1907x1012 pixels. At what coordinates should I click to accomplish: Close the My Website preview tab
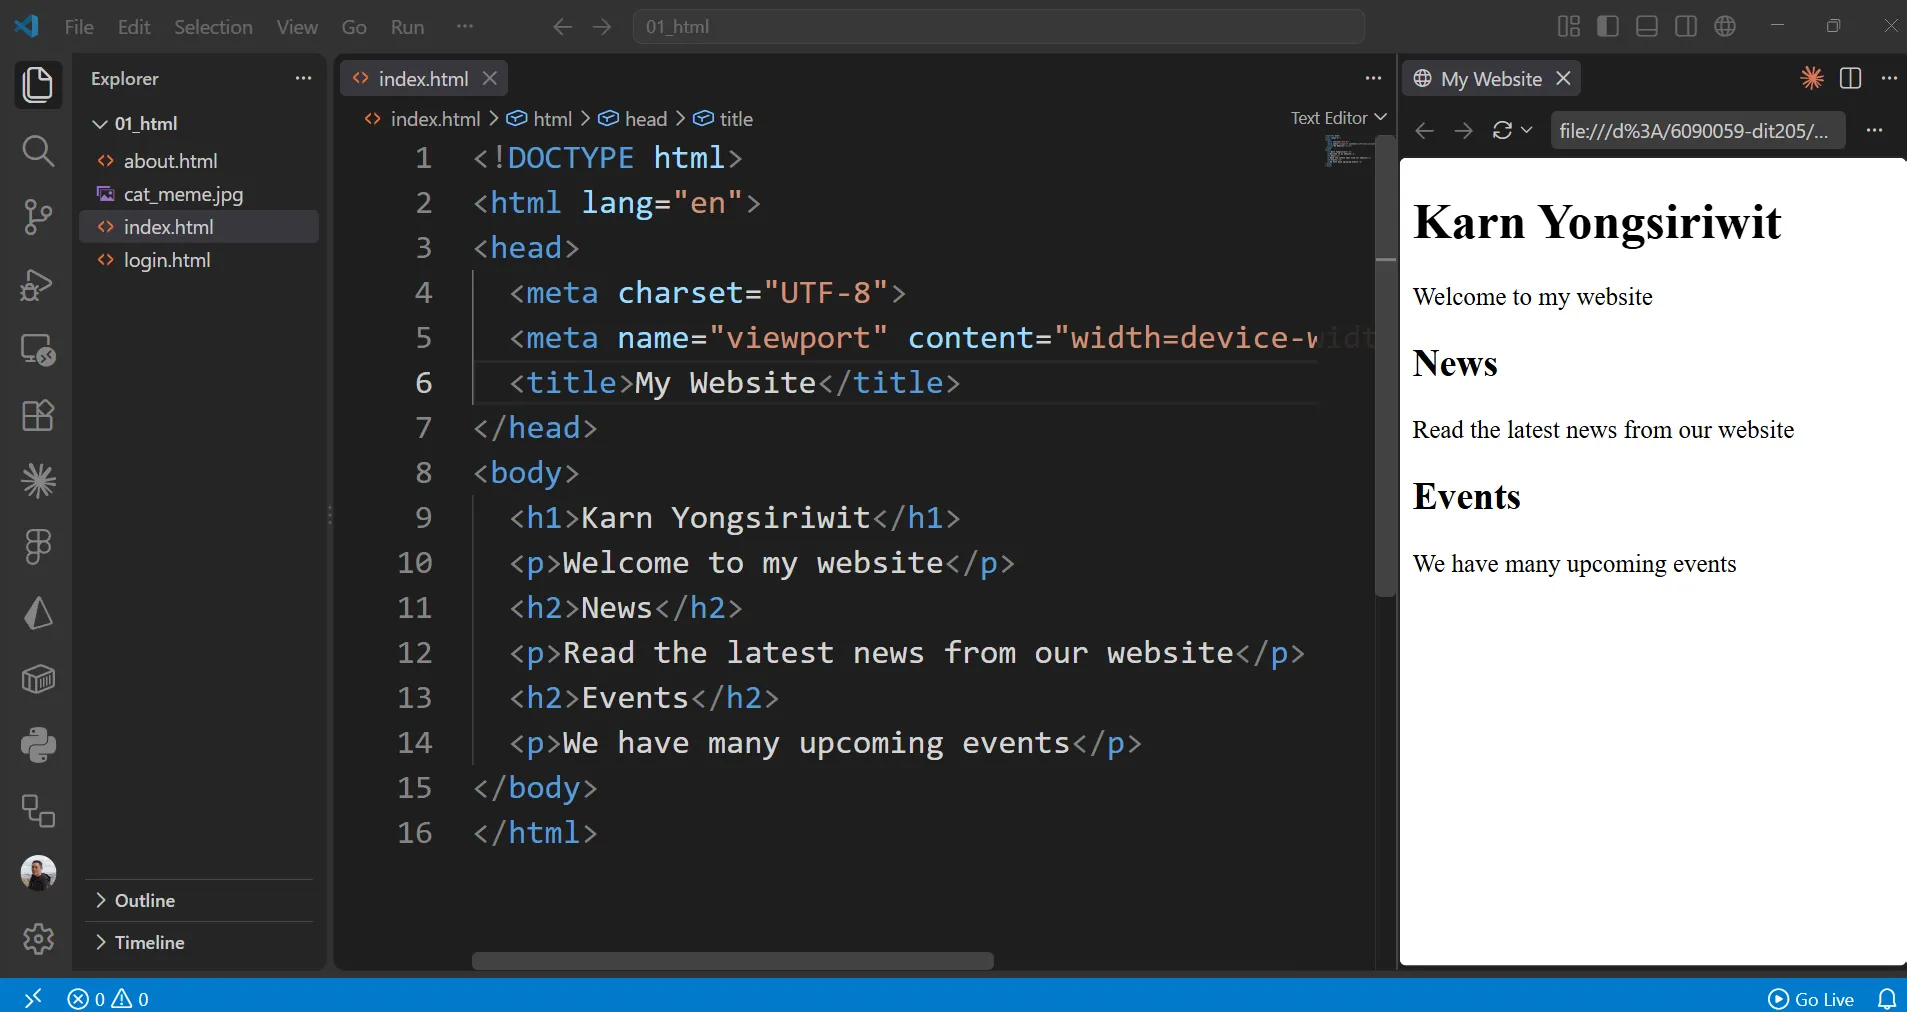[x=1563, y=78]
